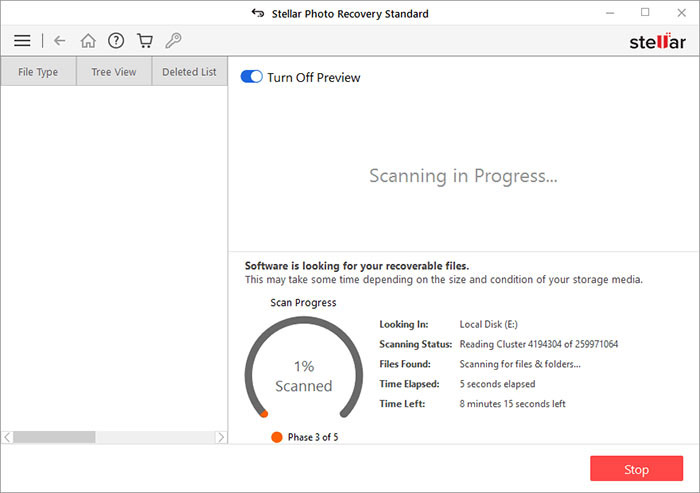Viewport: 700px width, 493px height.
Task: Click the 'Local Disk (E:)' value
Action: pos(488,324)
